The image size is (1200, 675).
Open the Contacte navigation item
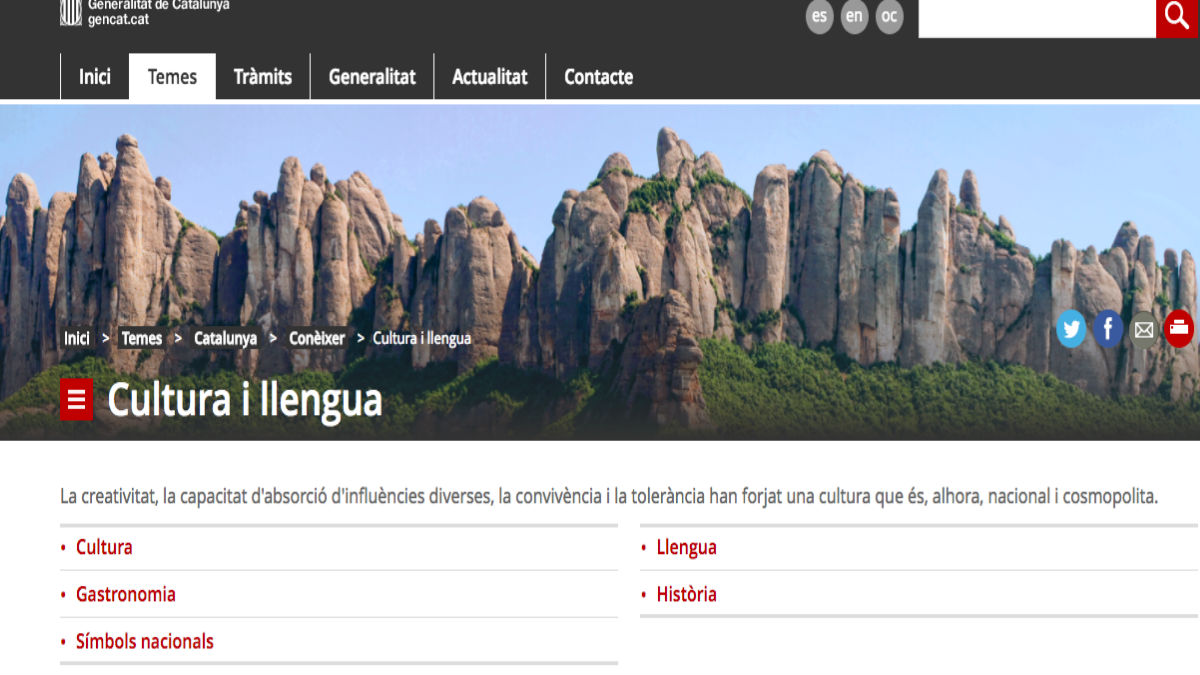[x=598, y=77]
